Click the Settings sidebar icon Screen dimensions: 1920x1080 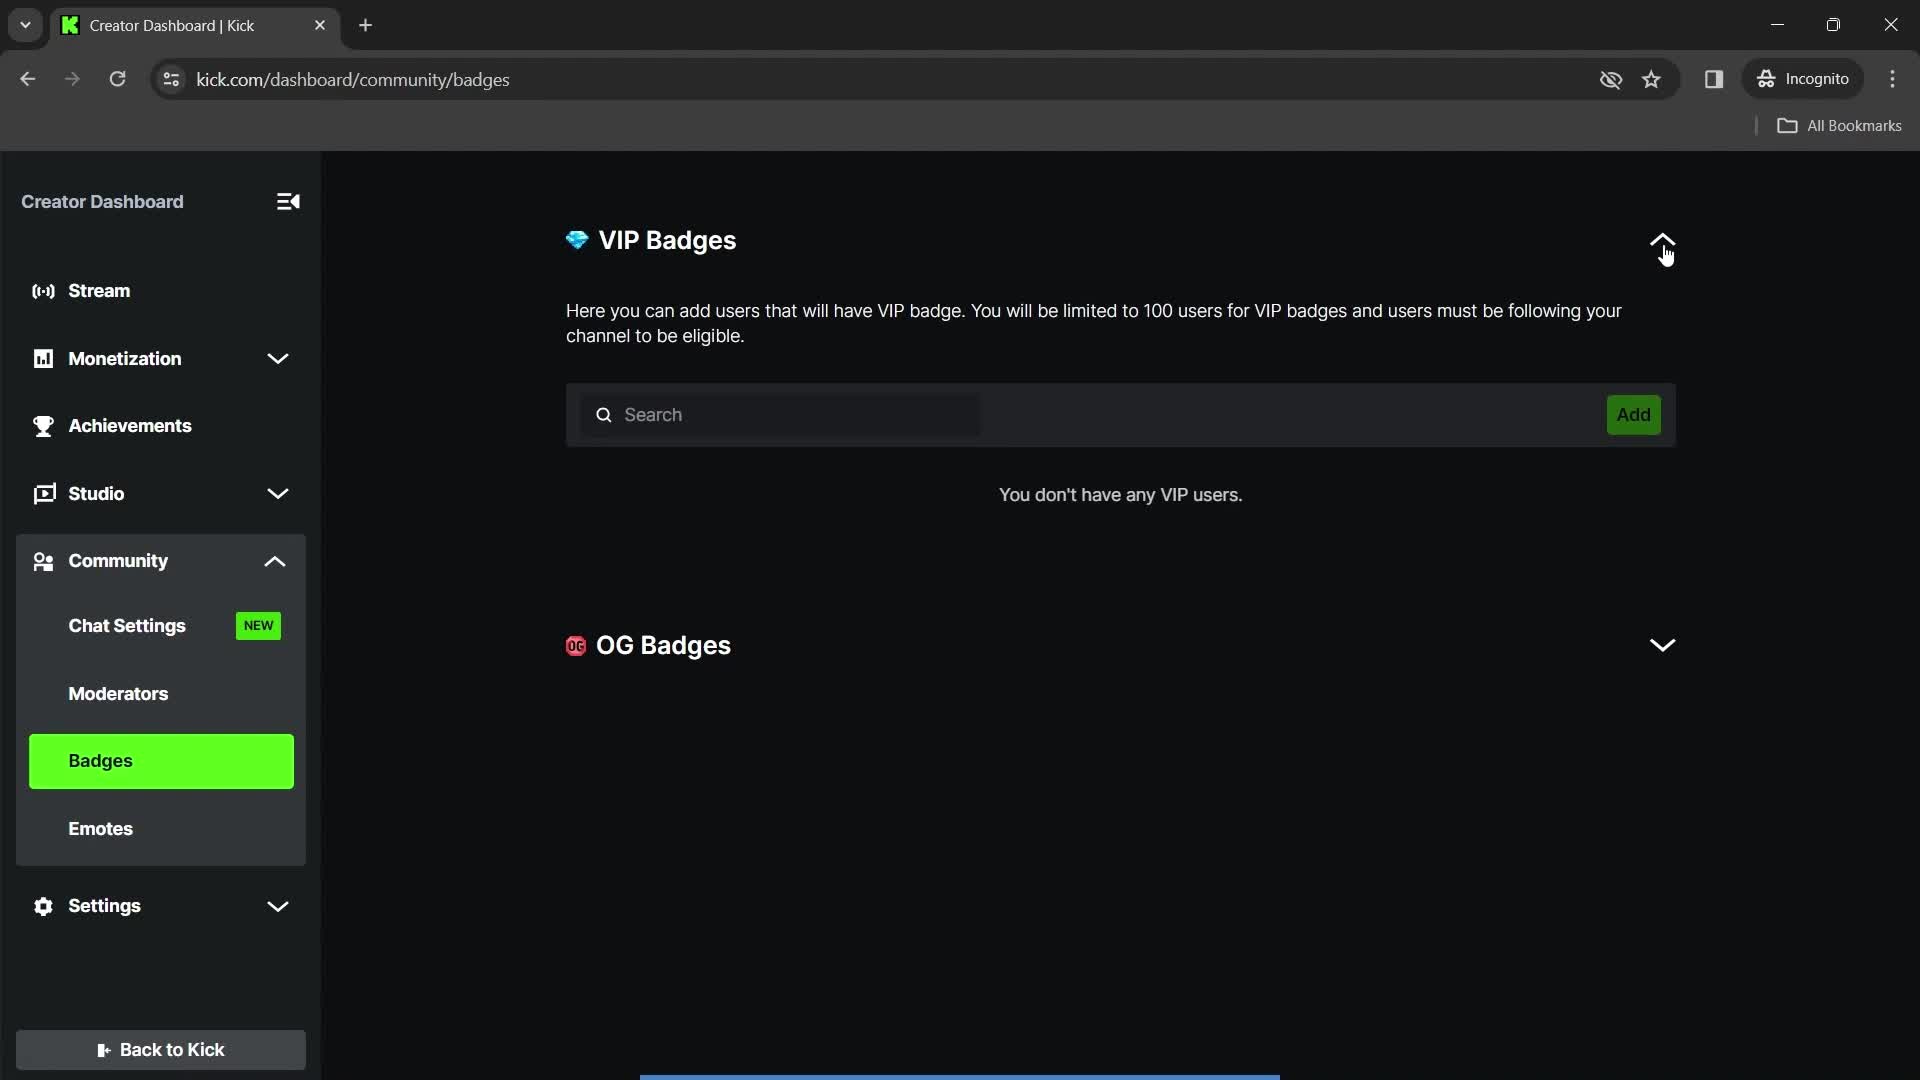44,907
